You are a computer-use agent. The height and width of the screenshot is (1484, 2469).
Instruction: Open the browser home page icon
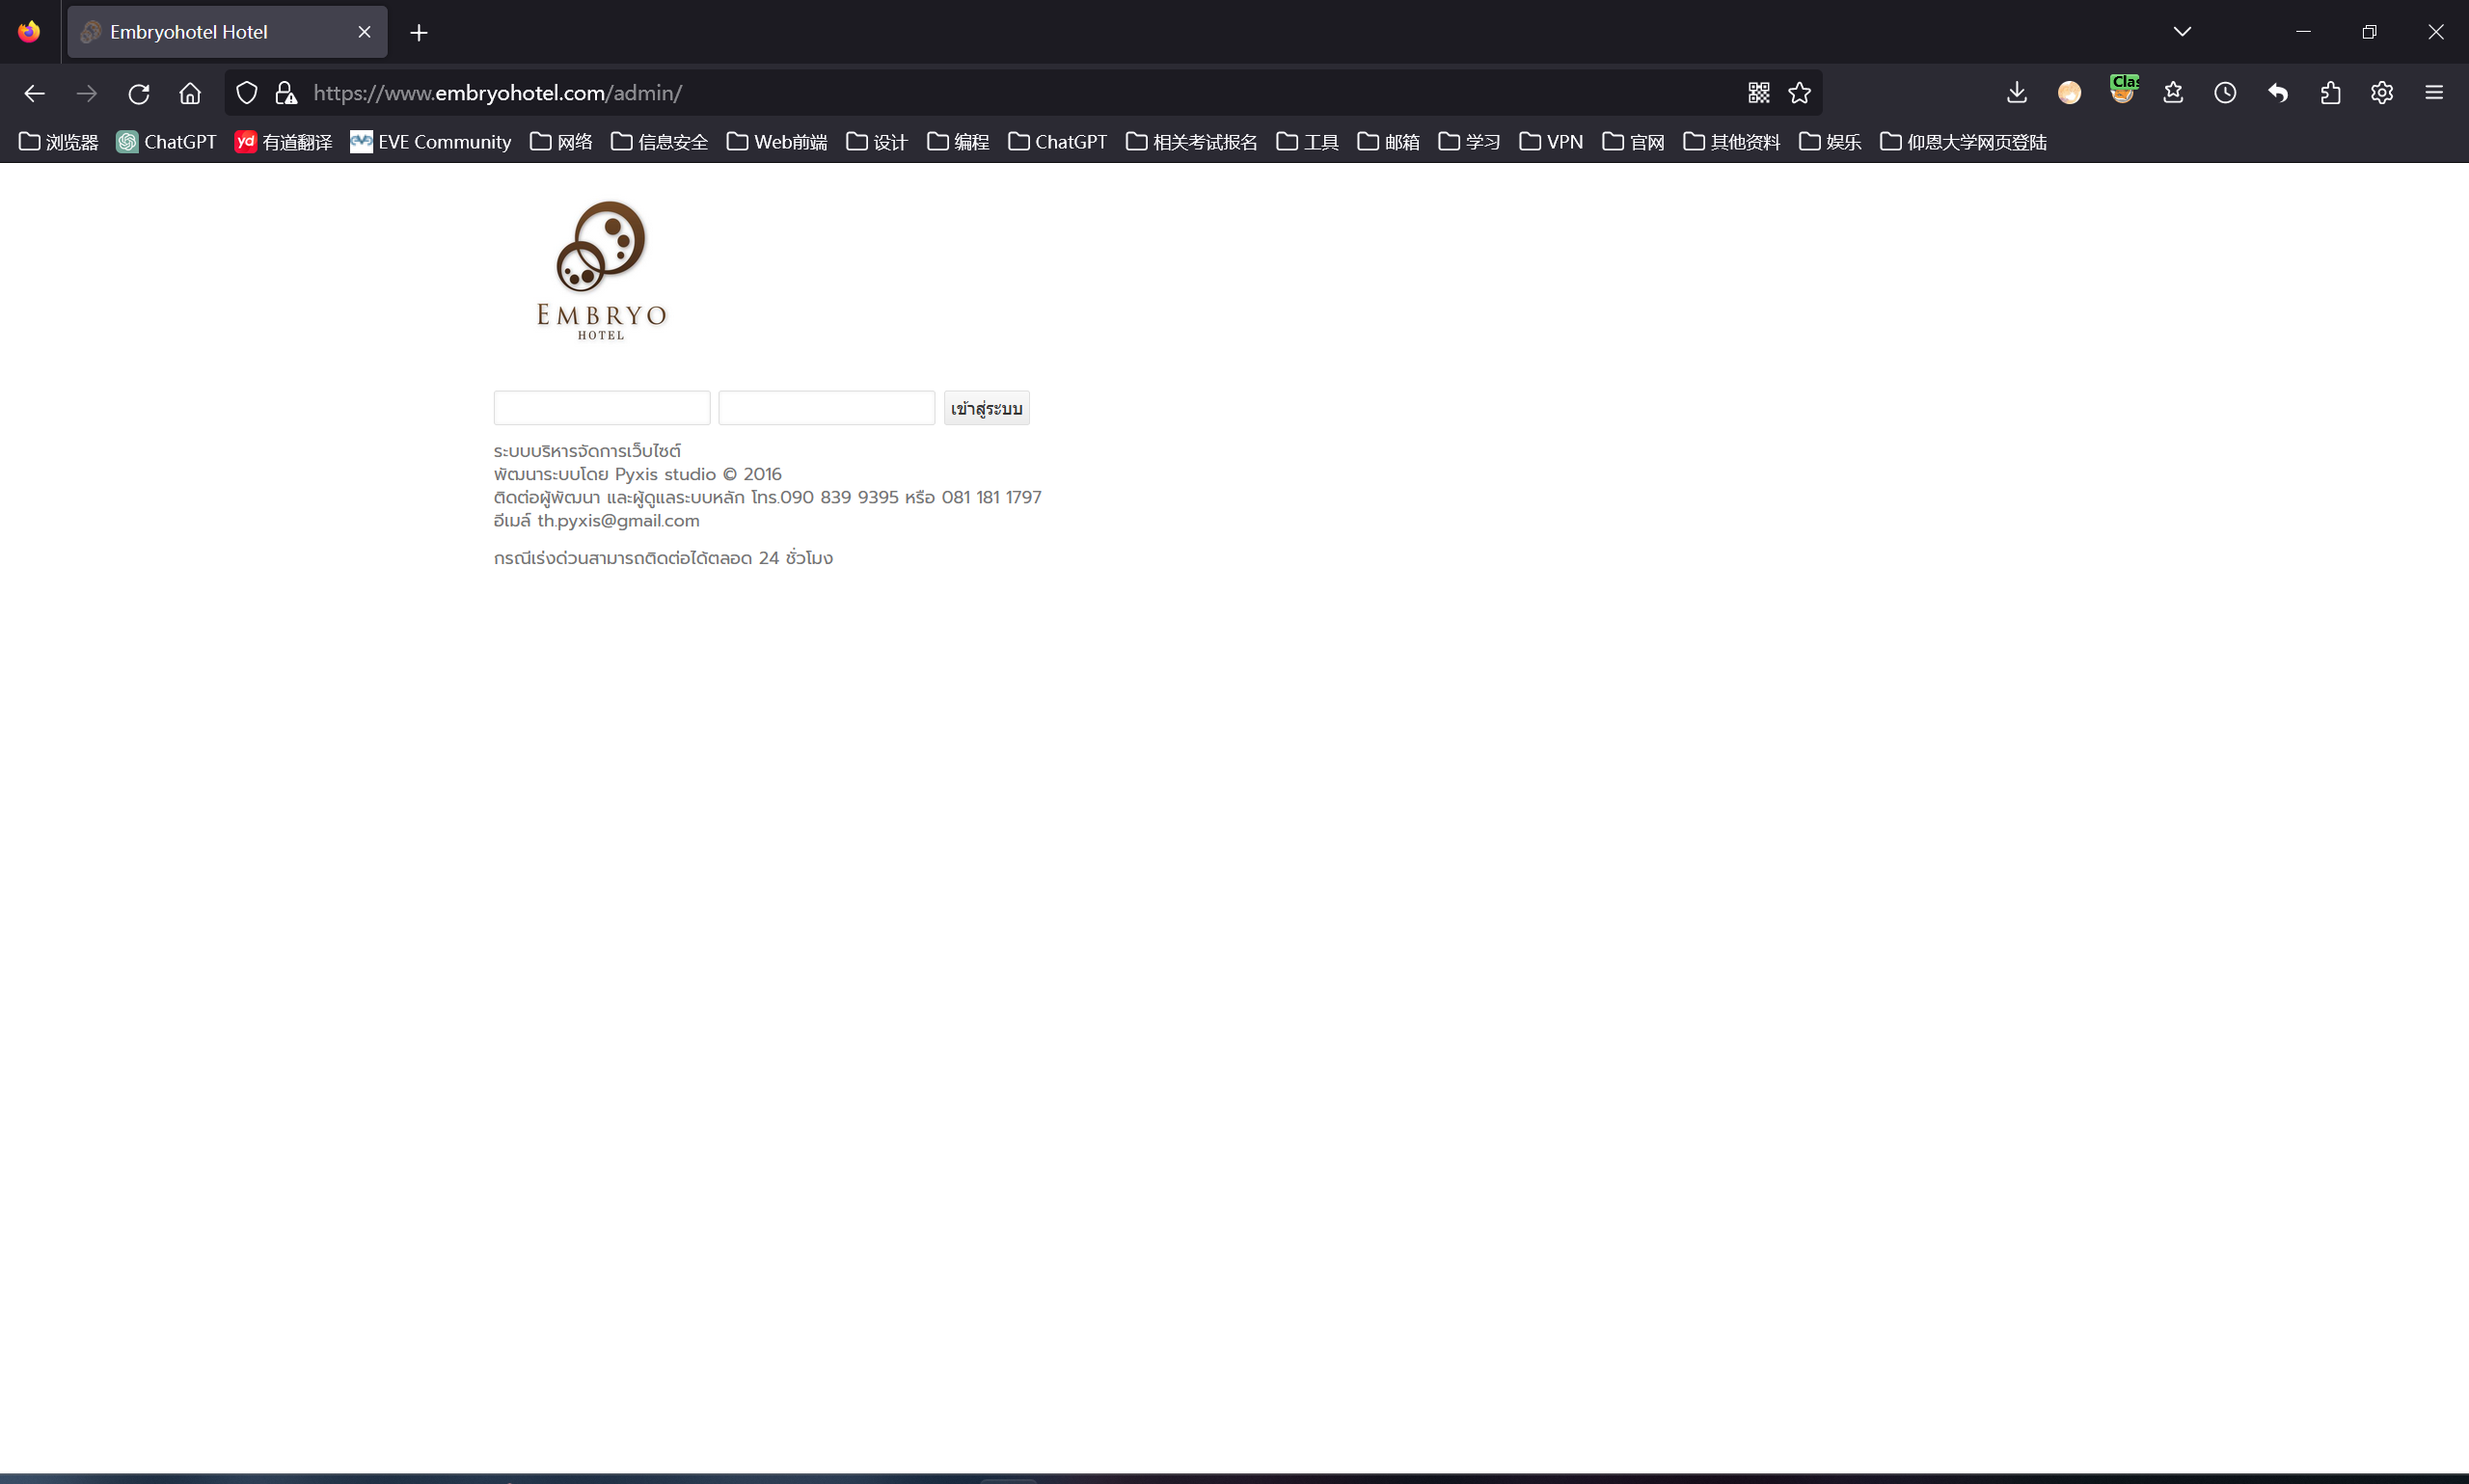(x=190, y=93)
